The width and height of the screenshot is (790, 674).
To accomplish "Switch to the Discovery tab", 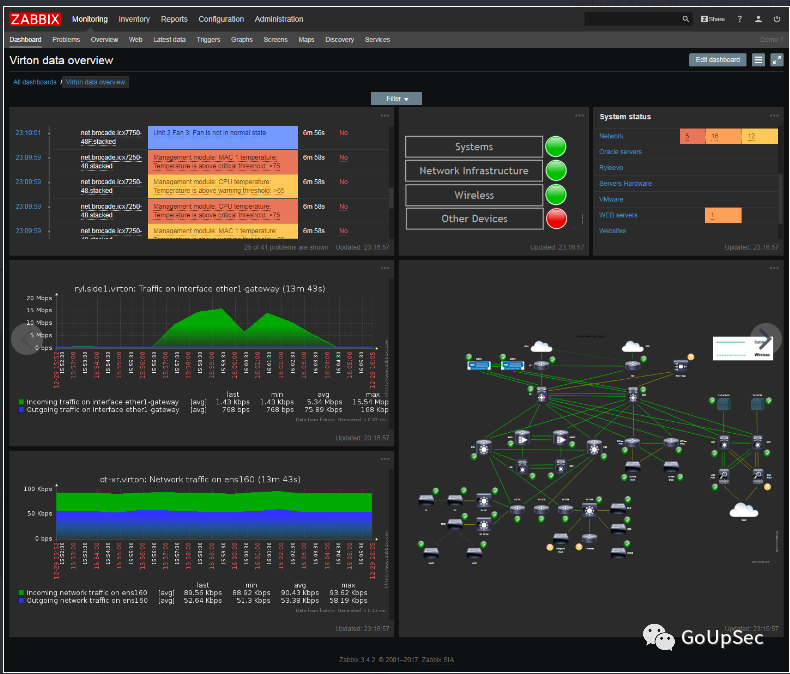I will [340, 40].
